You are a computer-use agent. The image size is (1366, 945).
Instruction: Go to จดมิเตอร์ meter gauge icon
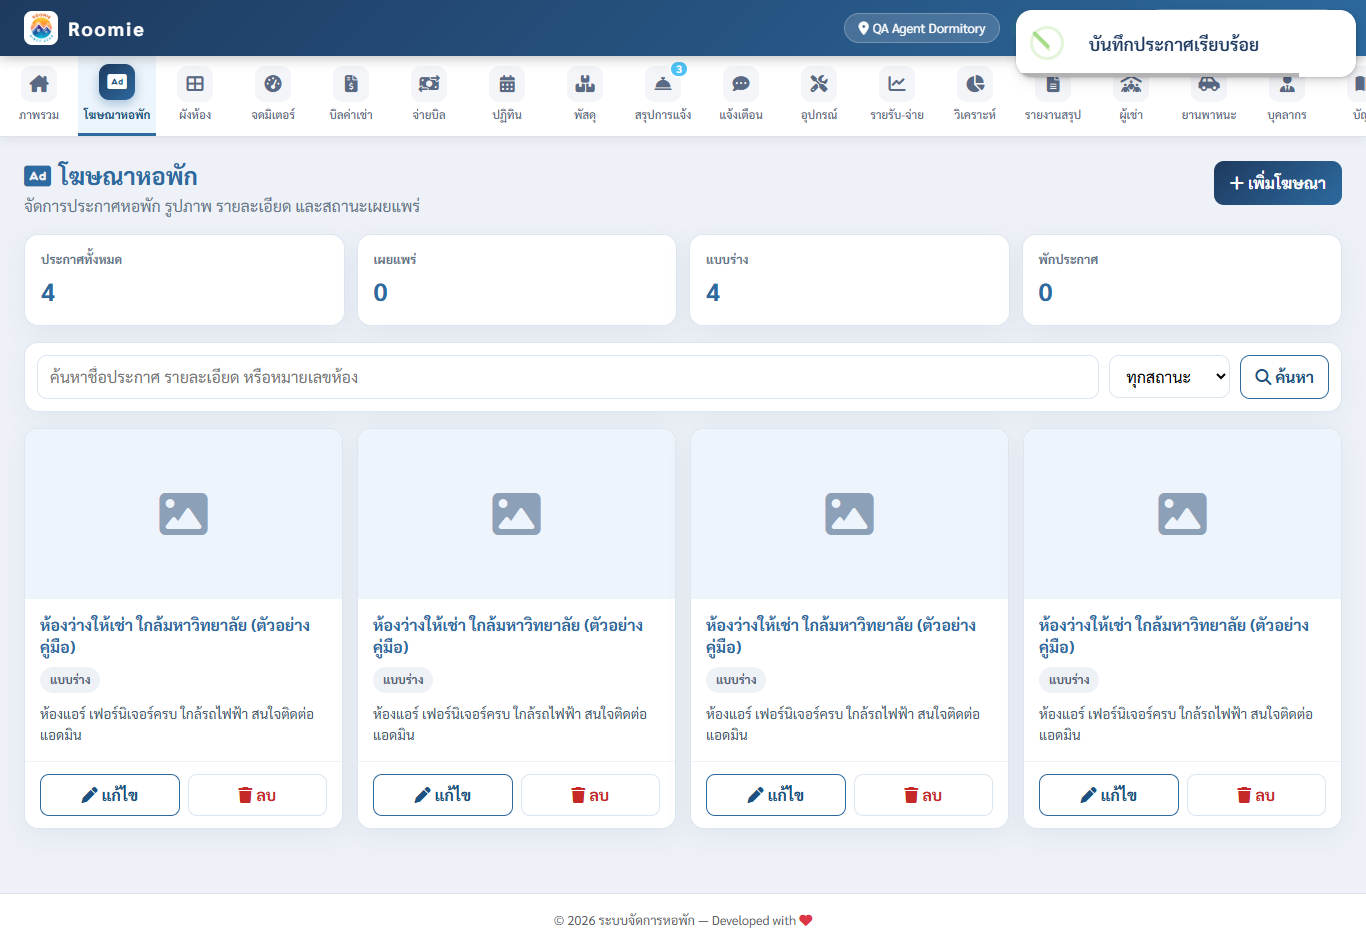click(273, 84)
